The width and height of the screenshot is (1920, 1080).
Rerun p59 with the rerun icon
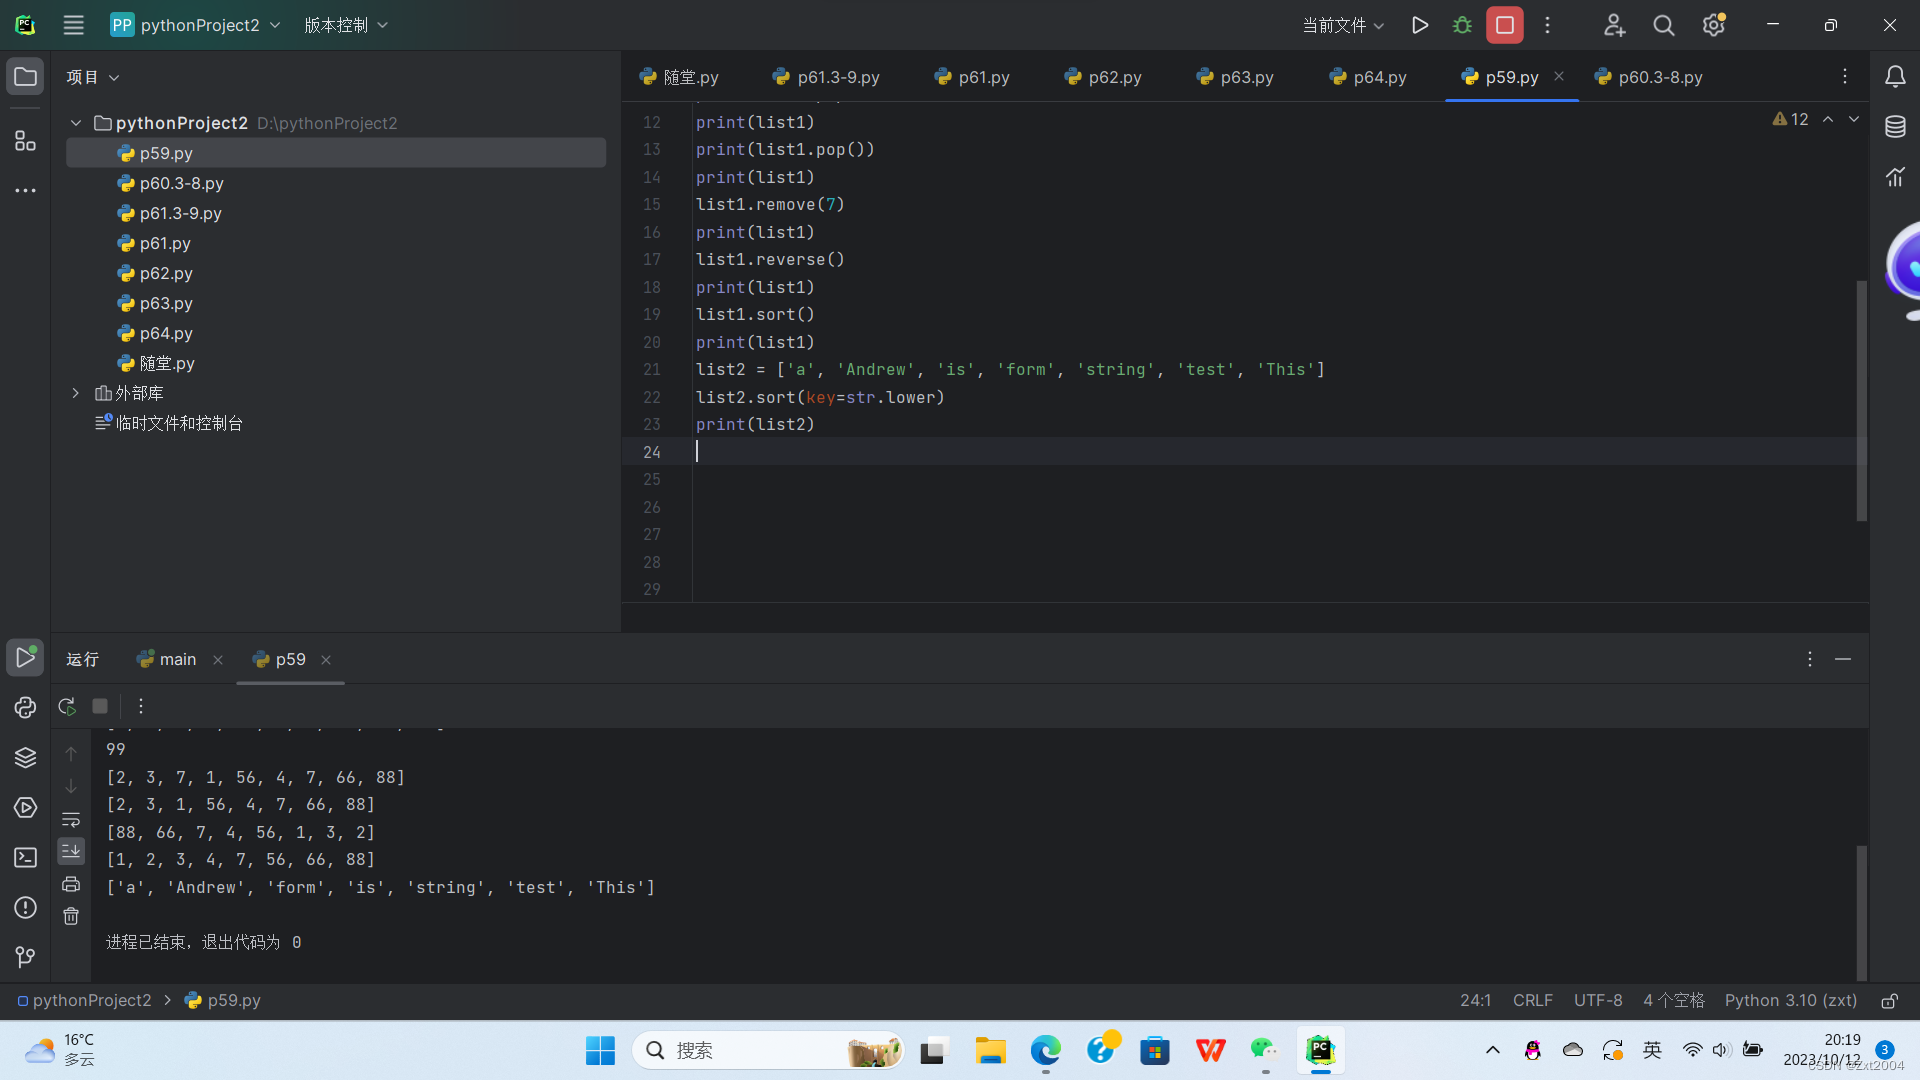[67, 706]
